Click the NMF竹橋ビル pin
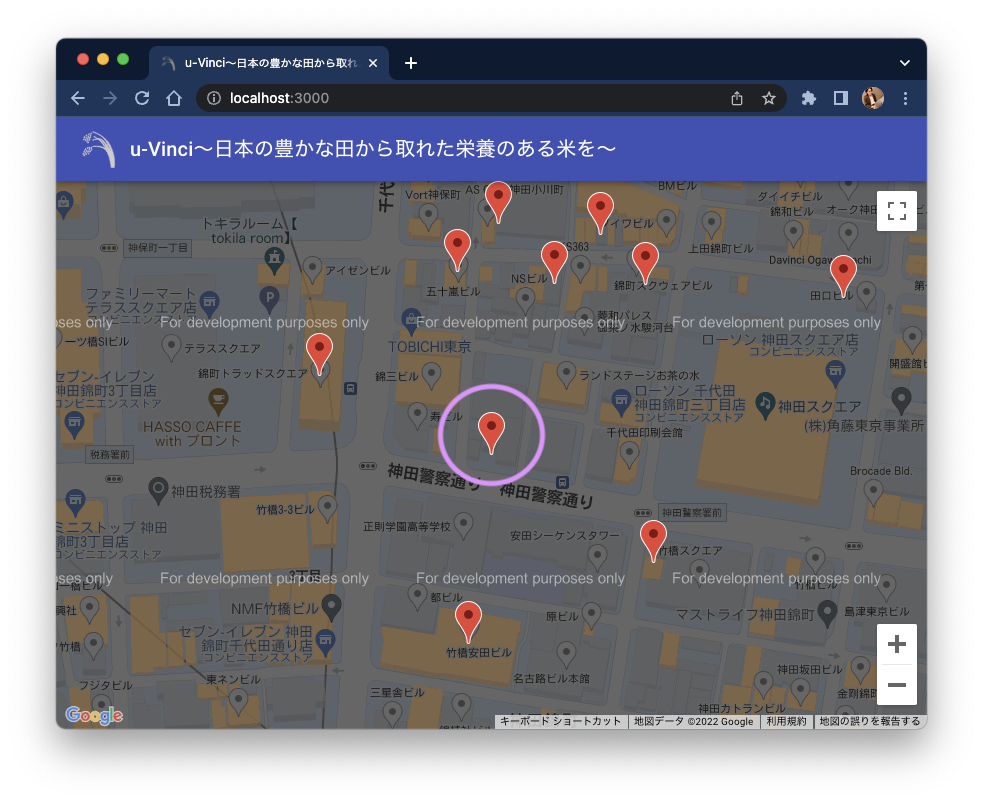Viewport: 983px width, 803px height. 332,606
